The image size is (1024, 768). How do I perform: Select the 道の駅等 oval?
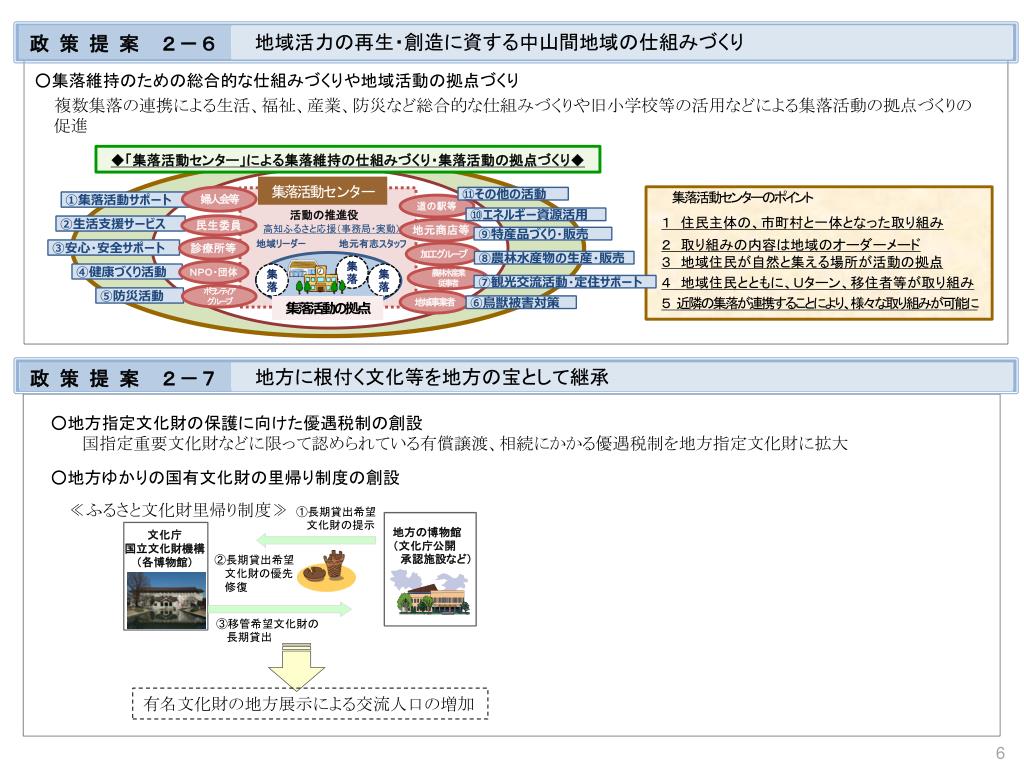click(436, 206)
